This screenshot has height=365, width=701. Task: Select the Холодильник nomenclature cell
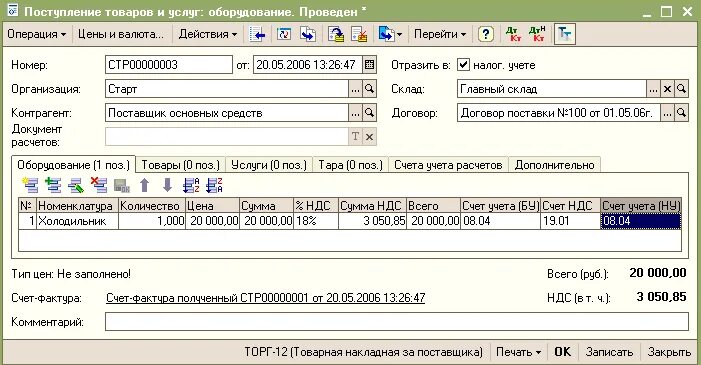(x=77, y=221)
